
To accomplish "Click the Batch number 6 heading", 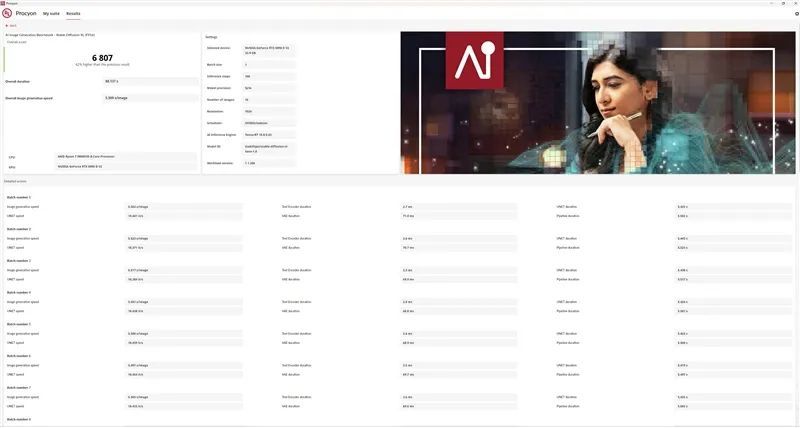I will (x=19, y=356).
